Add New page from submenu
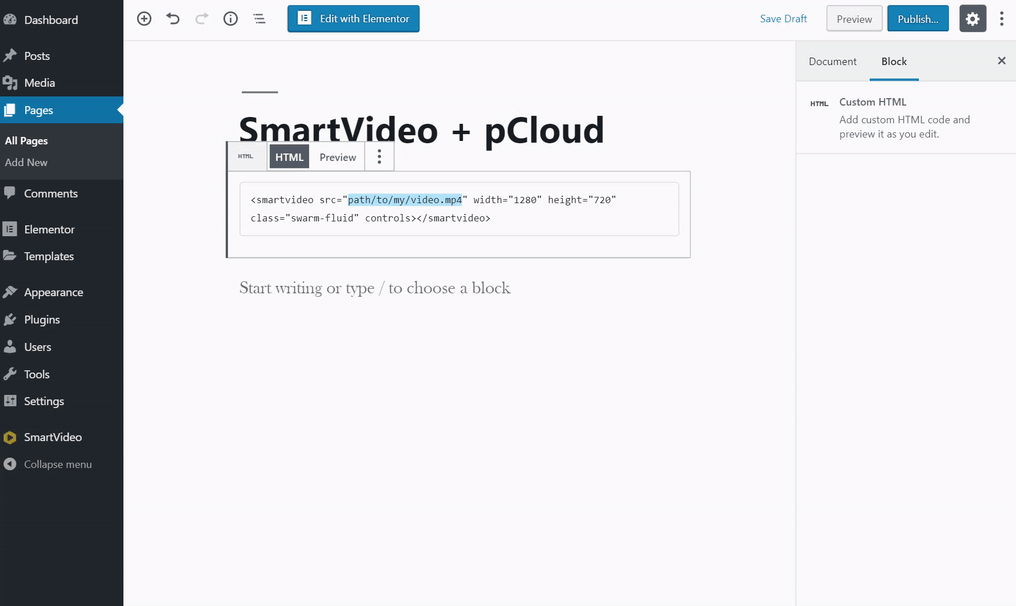Viewport: 1016px width, 606px height. coord(26,163)
